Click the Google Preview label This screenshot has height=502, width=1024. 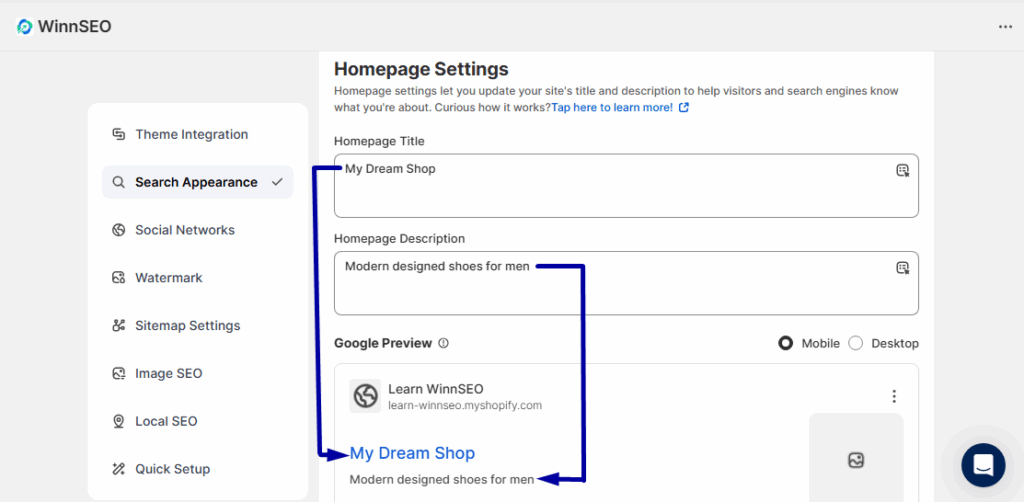click(x=383, y=343)
